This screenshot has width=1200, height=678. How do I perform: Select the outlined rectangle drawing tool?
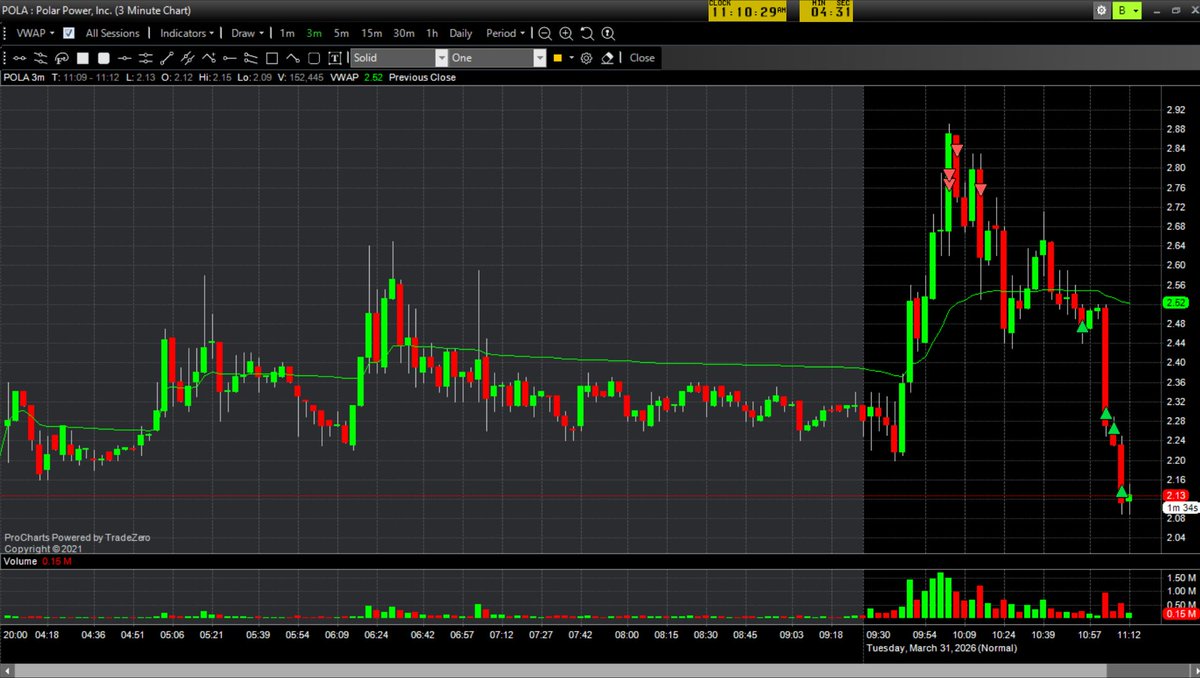pos(271,58)
